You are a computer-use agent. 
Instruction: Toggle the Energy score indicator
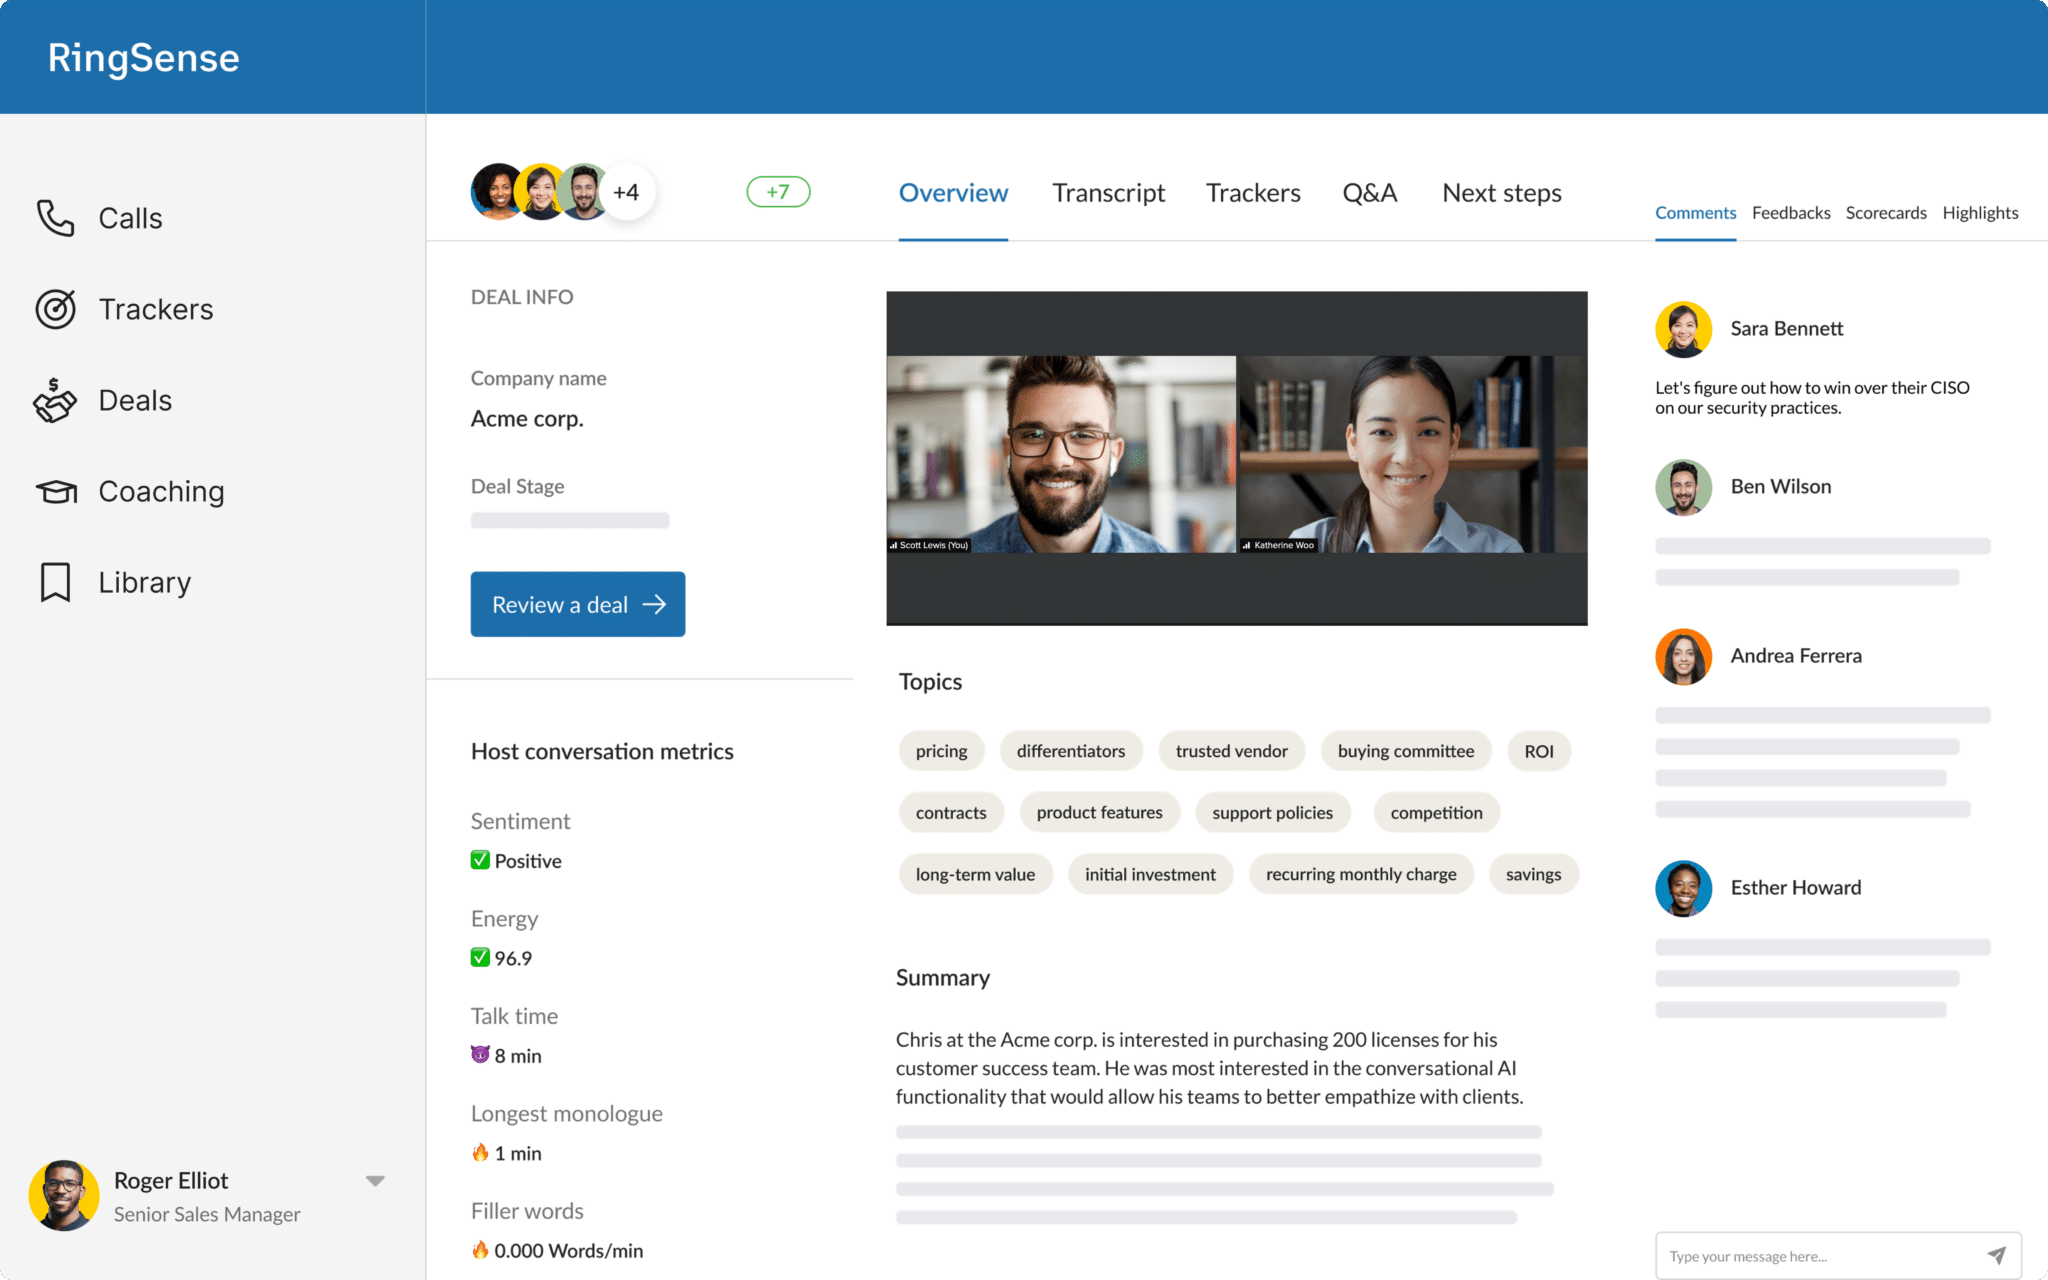point(482,959)
